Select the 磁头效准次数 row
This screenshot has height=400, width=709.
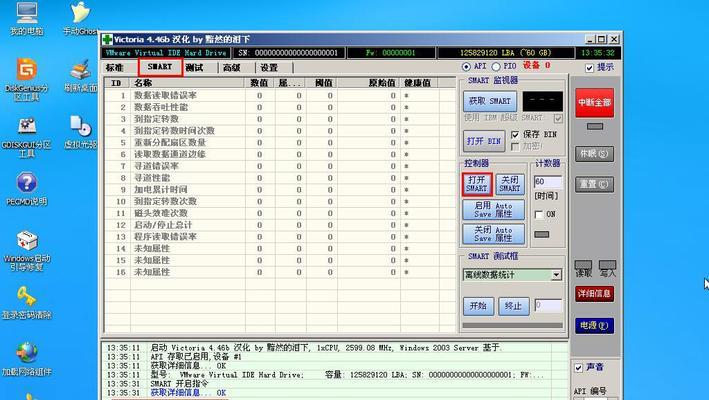(279, 213)
